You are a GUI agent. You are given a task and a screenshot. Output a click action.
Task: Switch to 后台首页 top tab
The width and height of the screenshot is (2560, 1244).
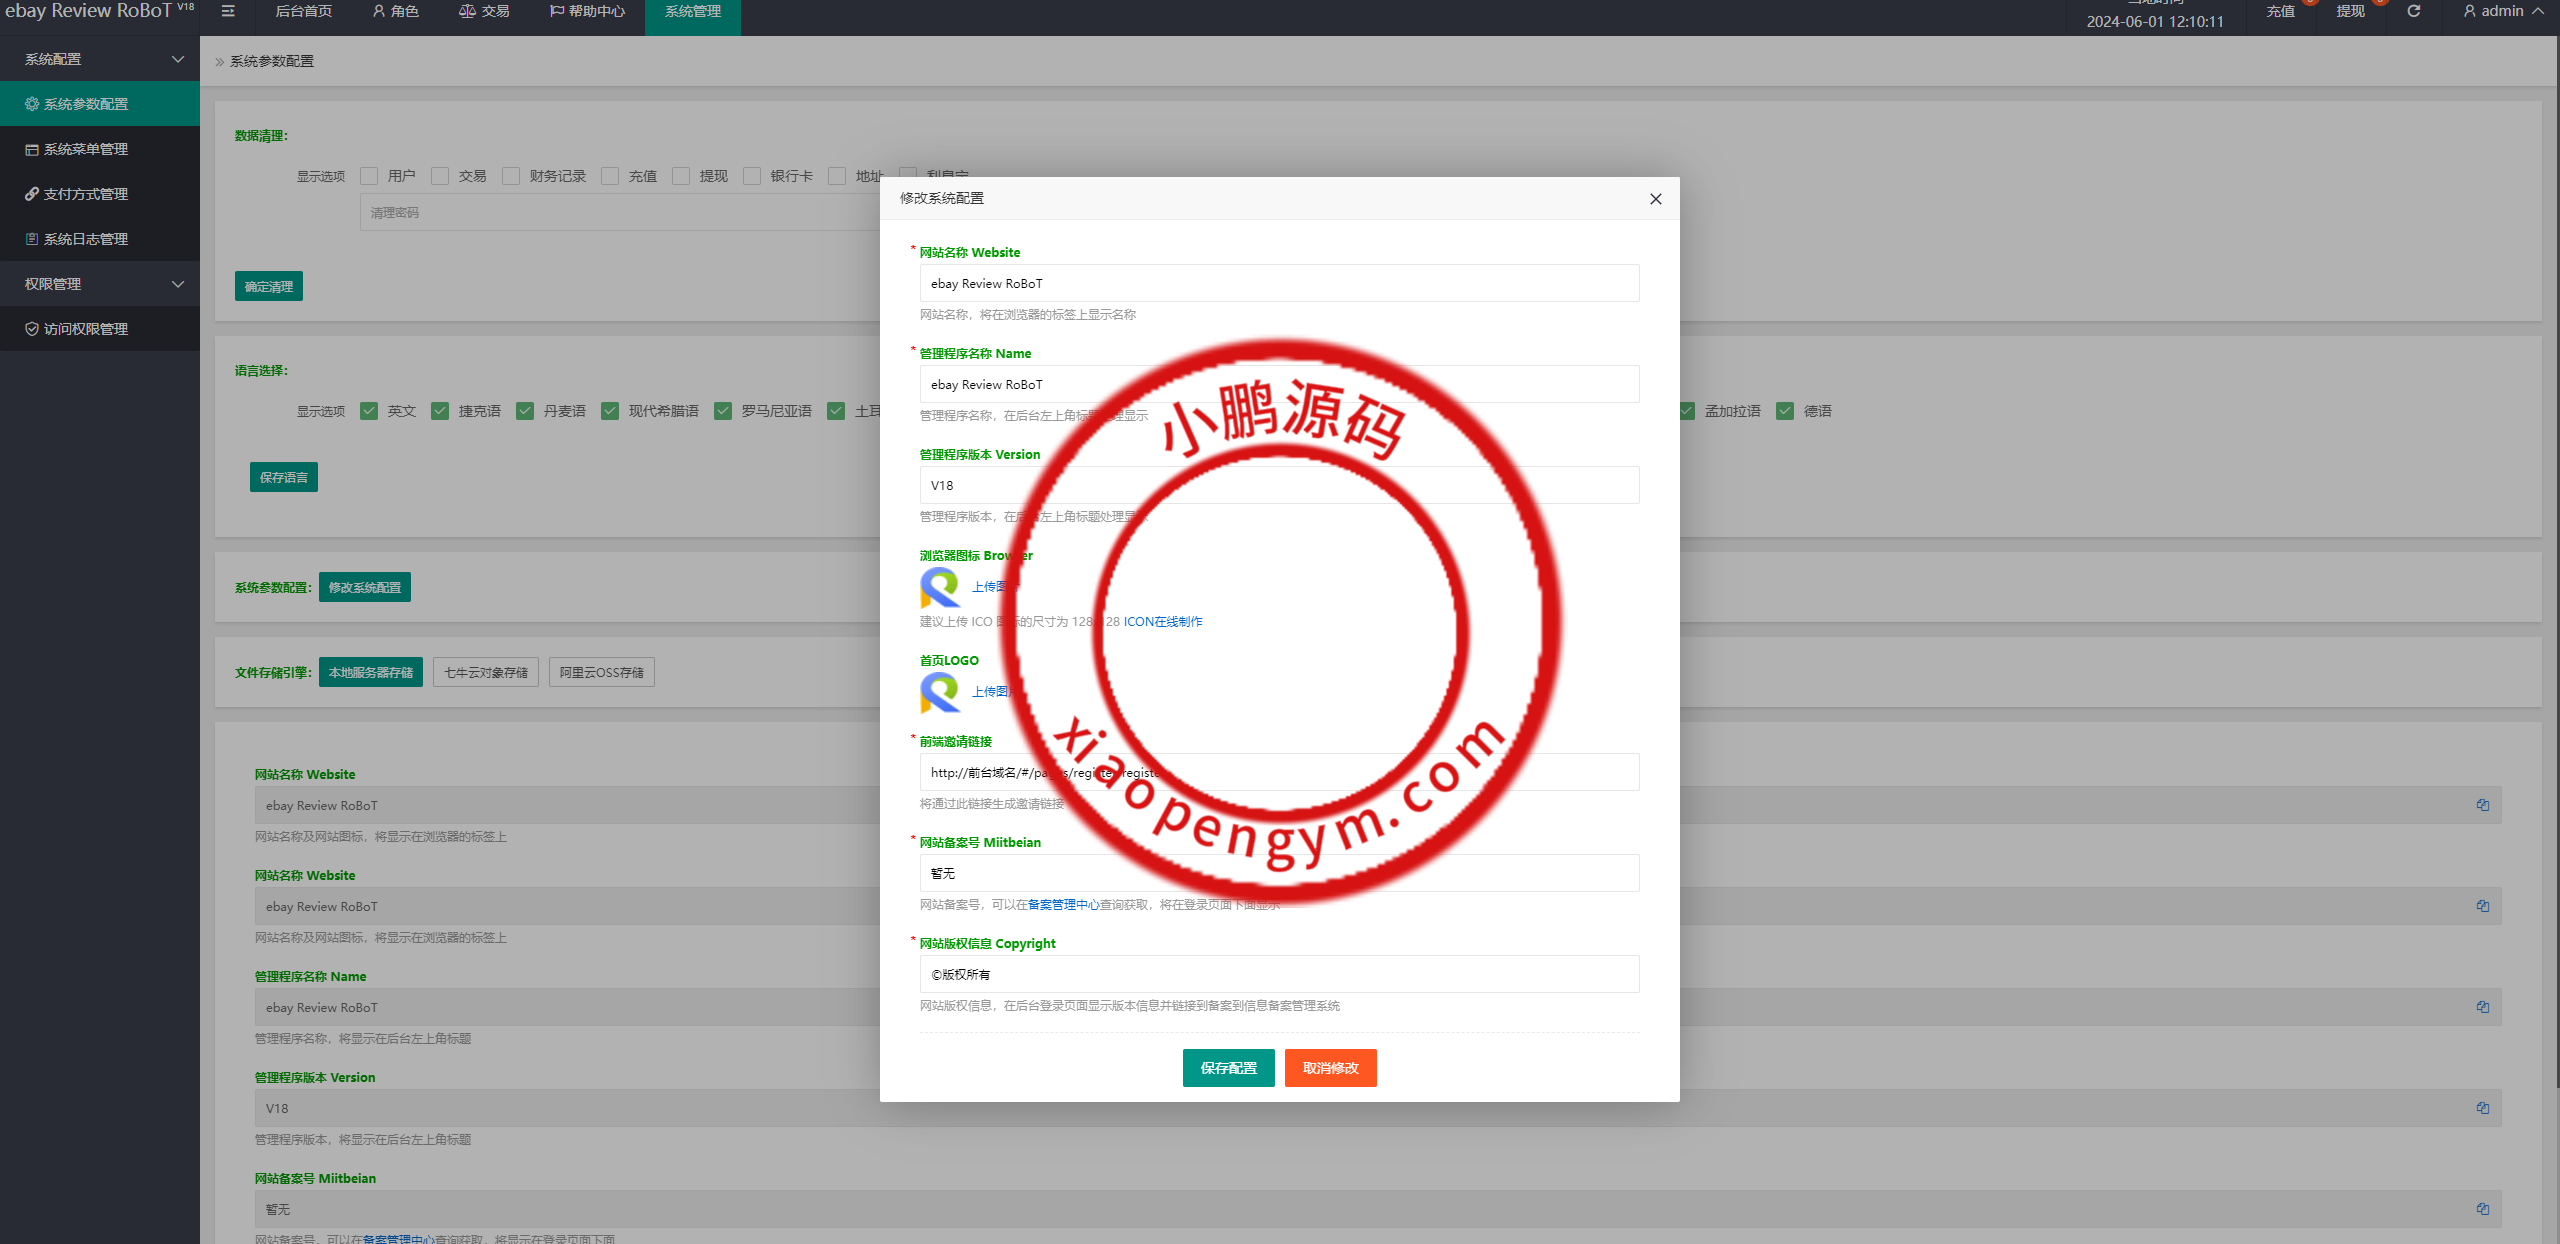(304, 11)
